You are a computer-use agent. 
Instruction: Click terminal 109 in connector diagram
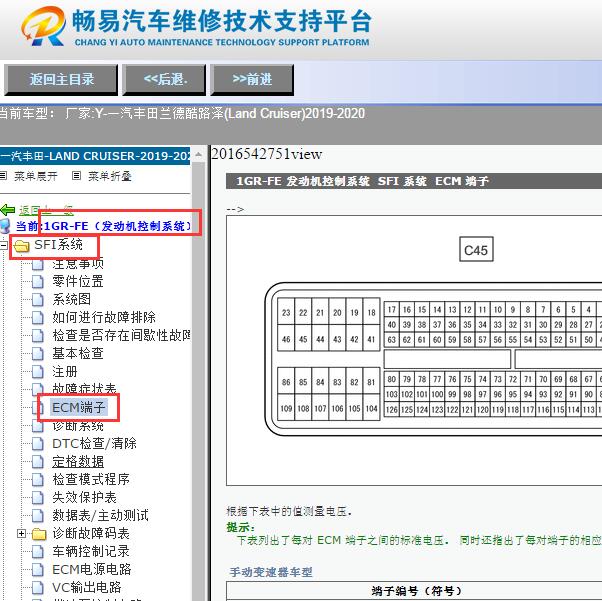[286, 409]
